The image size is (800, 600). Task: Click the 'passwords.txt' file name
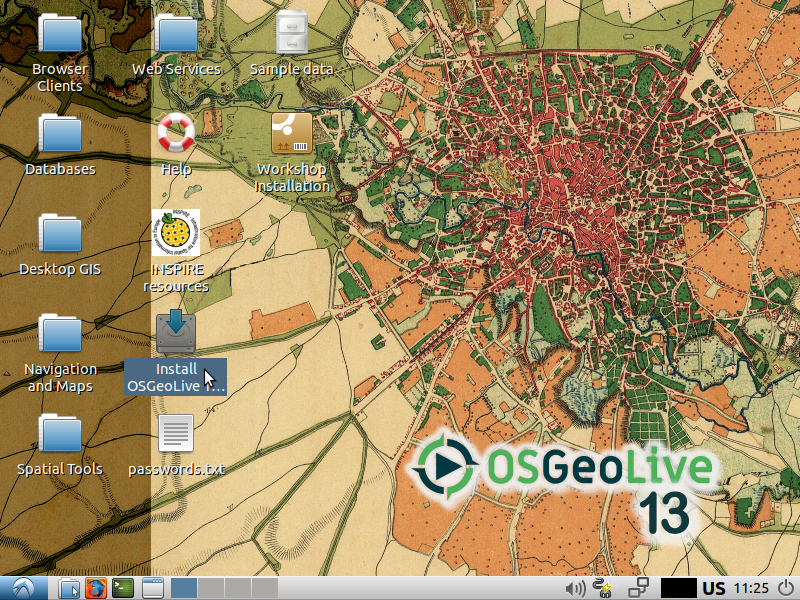[177, 469]
